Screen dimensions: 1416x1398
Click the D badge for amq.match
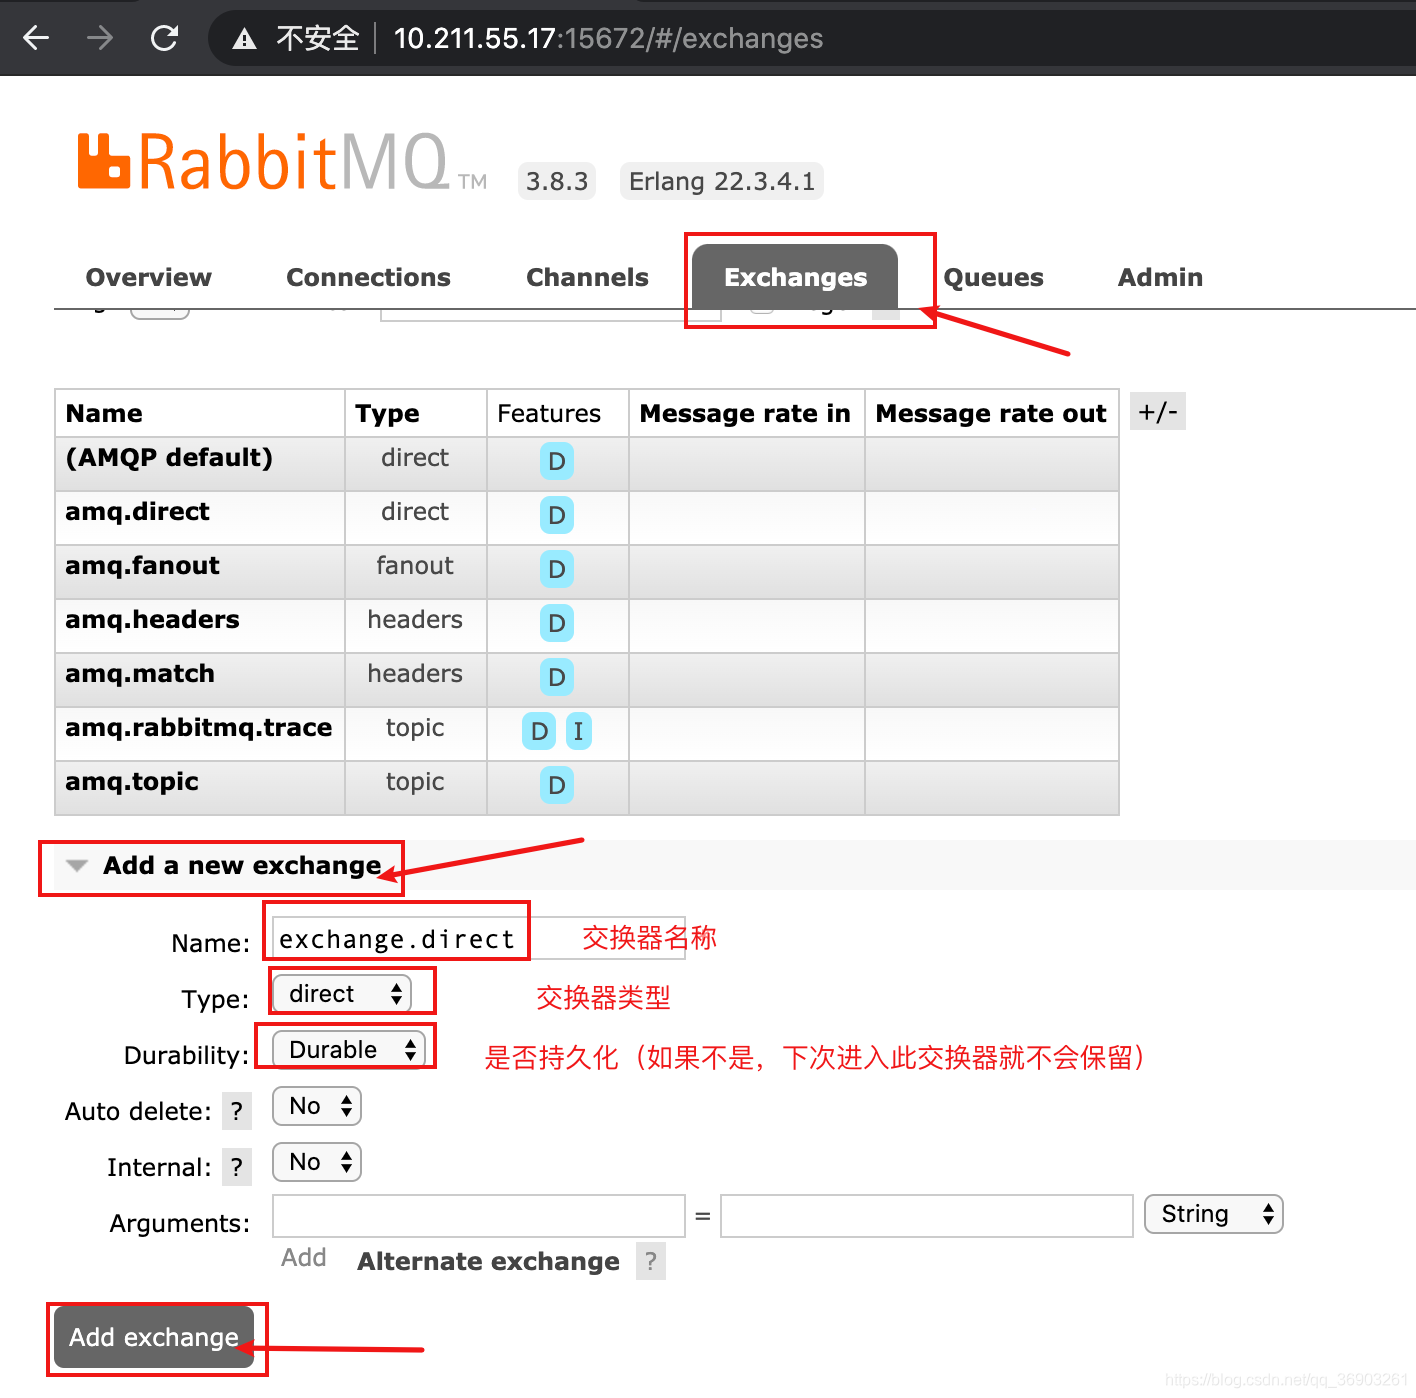click(557, 677)
